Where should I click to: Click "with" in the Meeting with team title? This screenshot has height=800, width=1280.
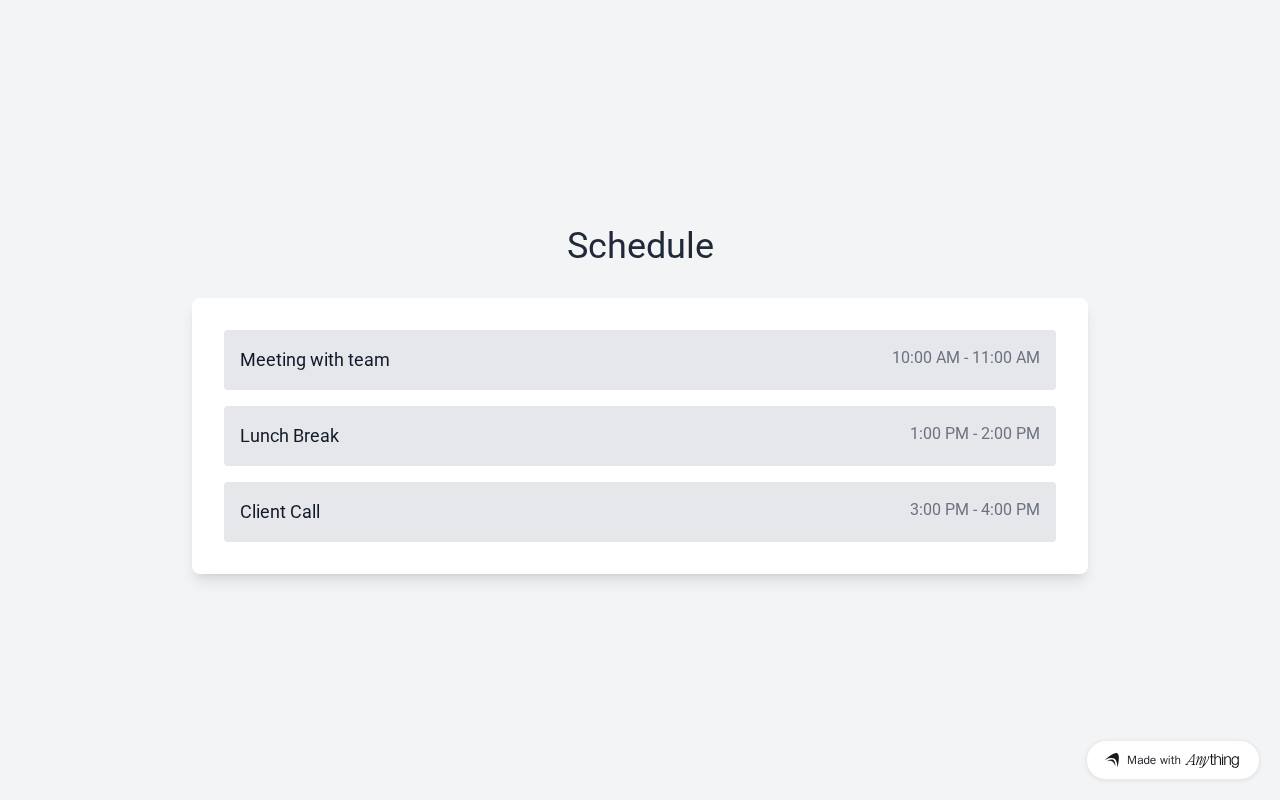(x=327, y=360)
